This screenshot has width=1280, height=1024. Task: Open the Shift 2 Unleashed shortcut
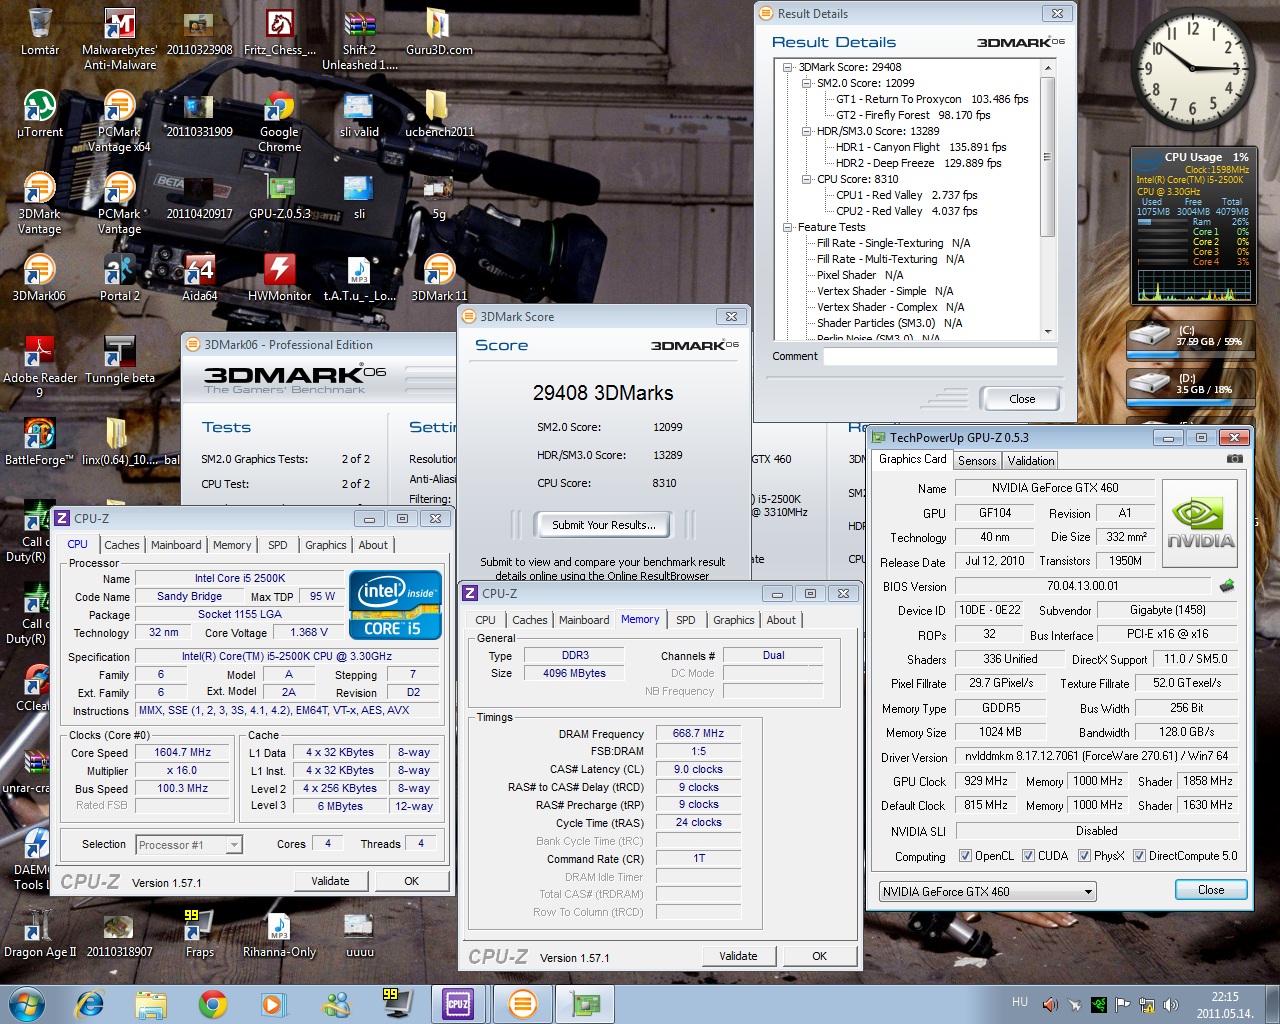pos(359,39)
